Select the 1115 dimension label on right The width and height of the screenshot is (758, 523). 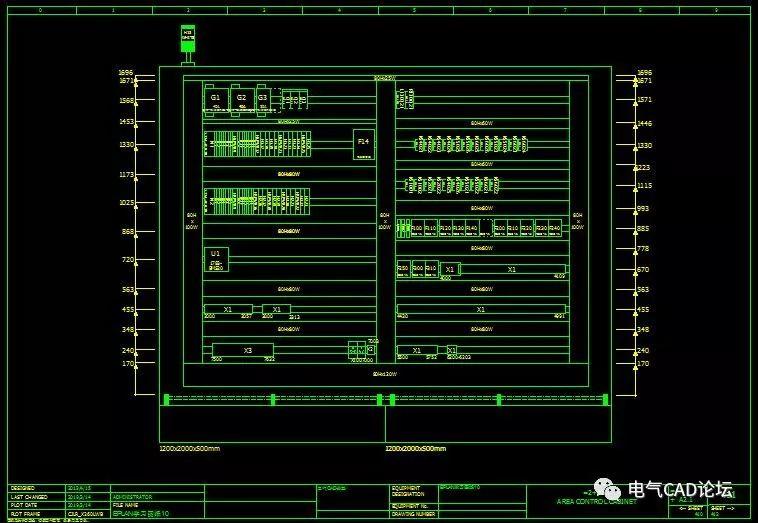click(643, 186)
